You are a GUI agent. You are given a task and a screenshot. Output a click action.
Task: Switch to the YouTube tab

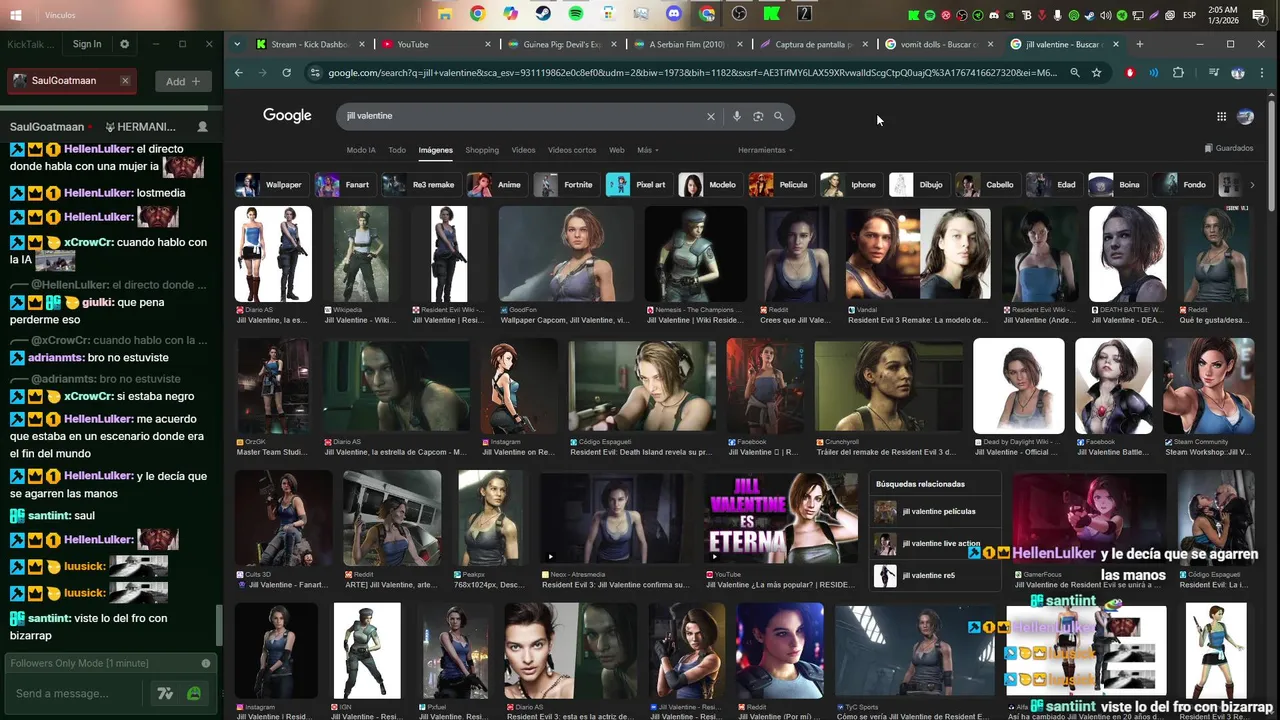[435, 44]
